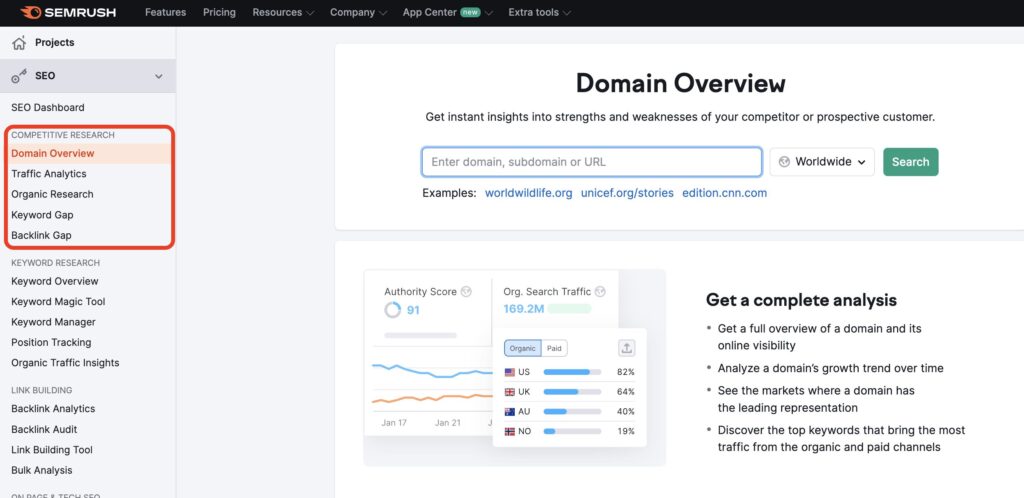
Task: Open the Worldwide region dropdown
Action: pos(822,162)
